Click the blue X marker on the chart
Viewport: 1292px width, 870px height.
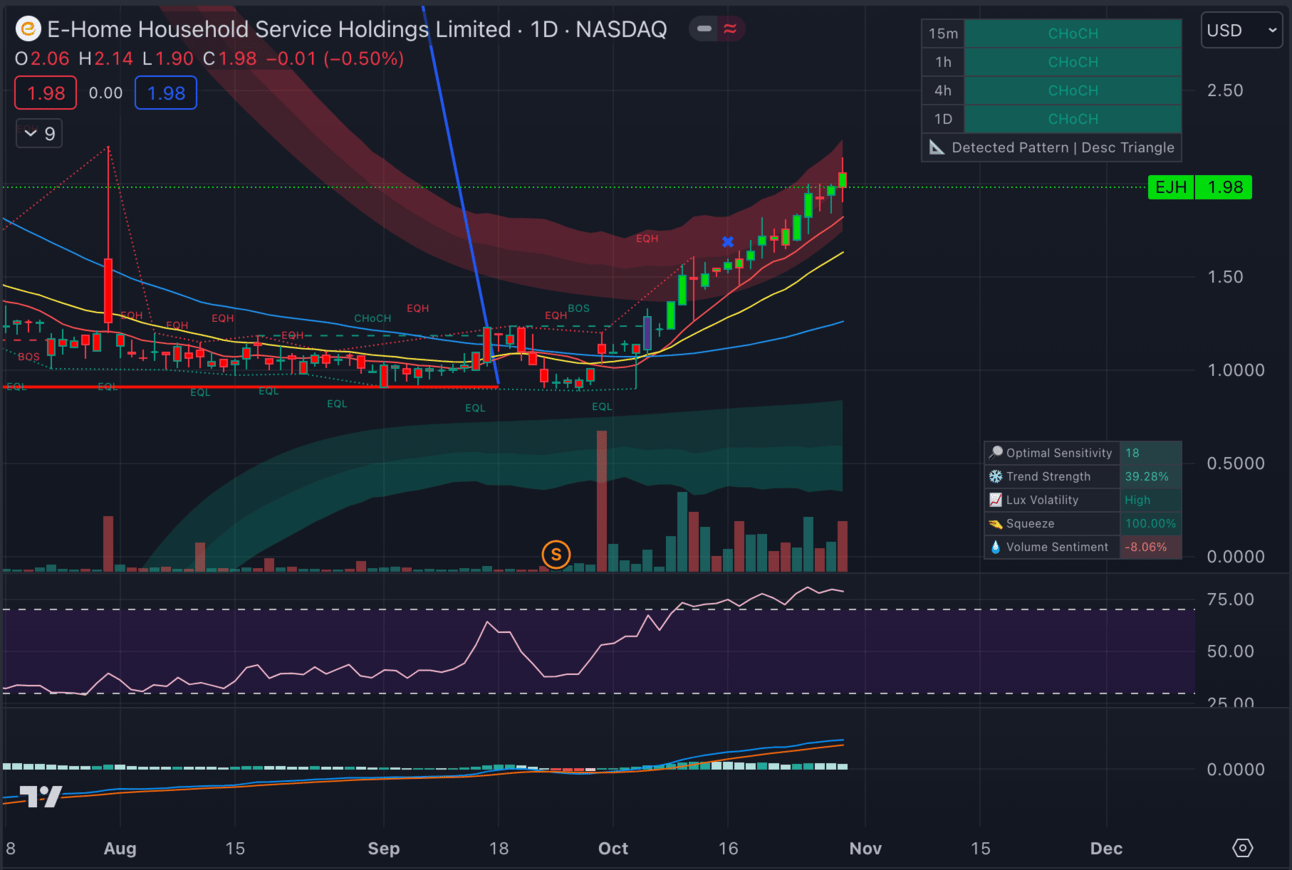[728, 242]
